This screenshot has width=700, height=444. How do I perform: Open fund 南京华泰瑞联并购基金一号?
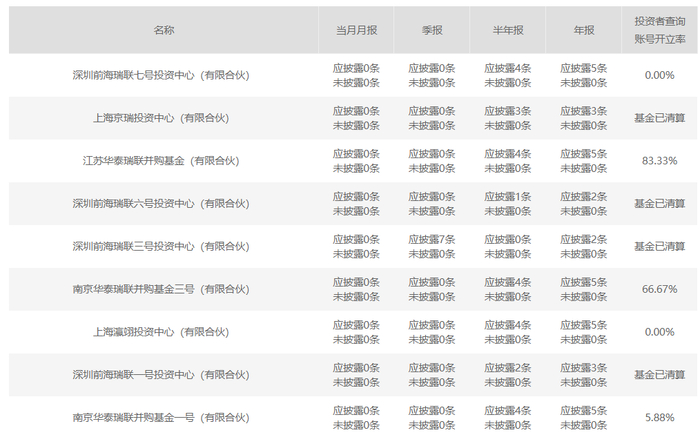pos(161,418)
